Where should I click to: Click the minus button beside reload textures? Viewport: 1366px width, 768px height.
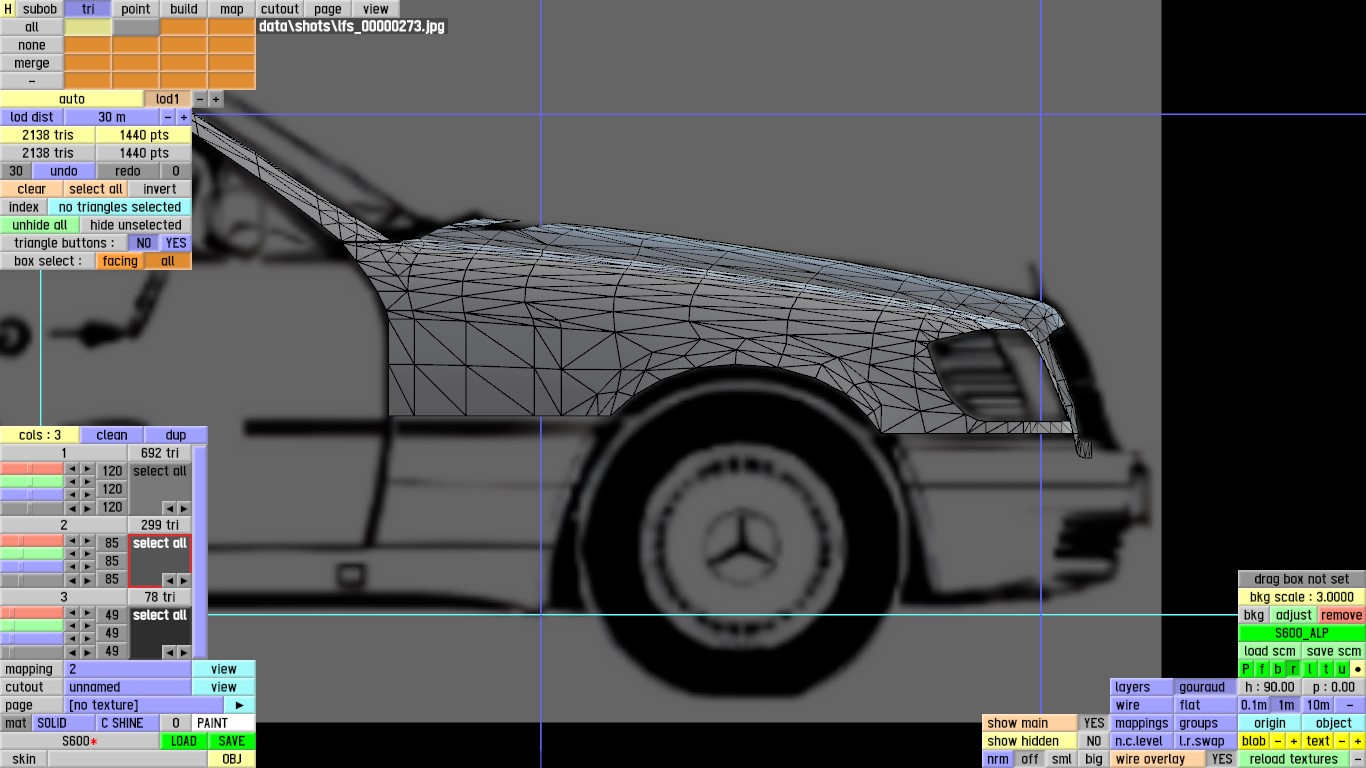tap(1358, 759)
